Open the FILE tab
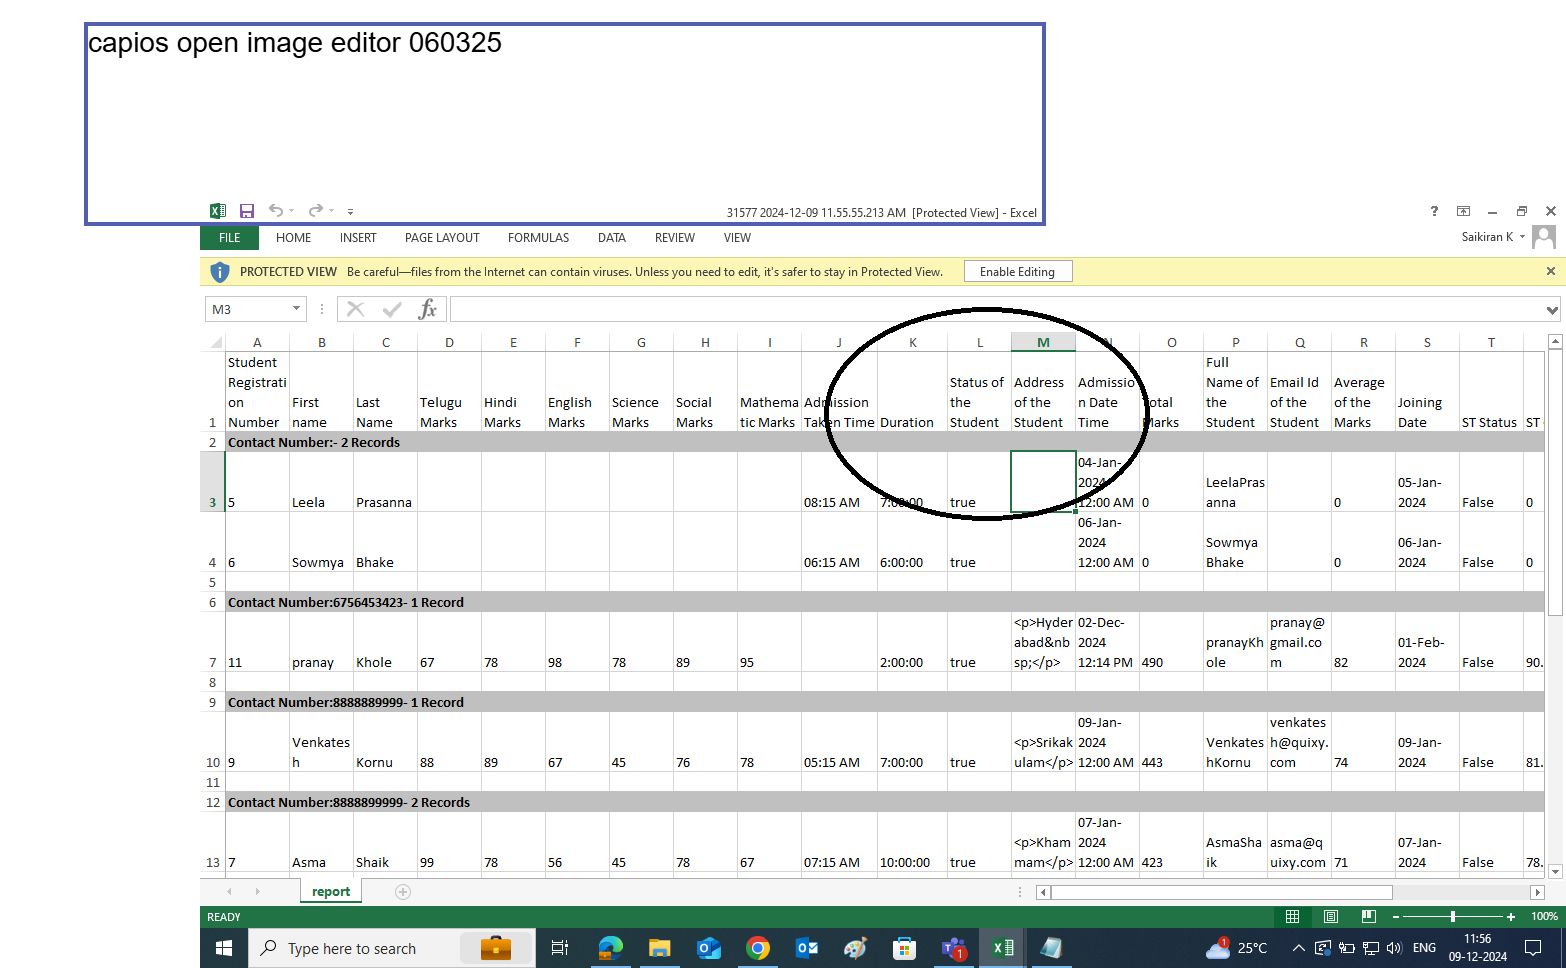Viewport: 1566px width, 968px height. [x=230, y=238]
